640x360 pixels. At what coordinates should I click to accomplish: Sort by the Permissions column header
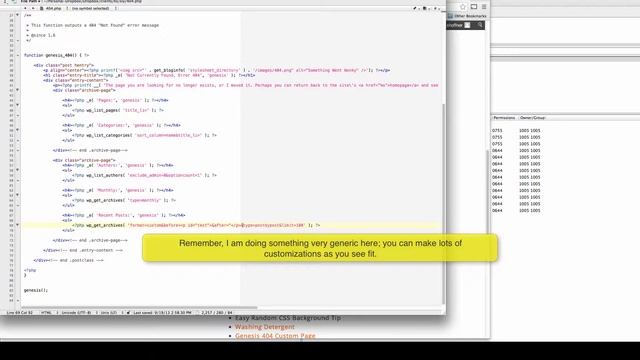504,118
